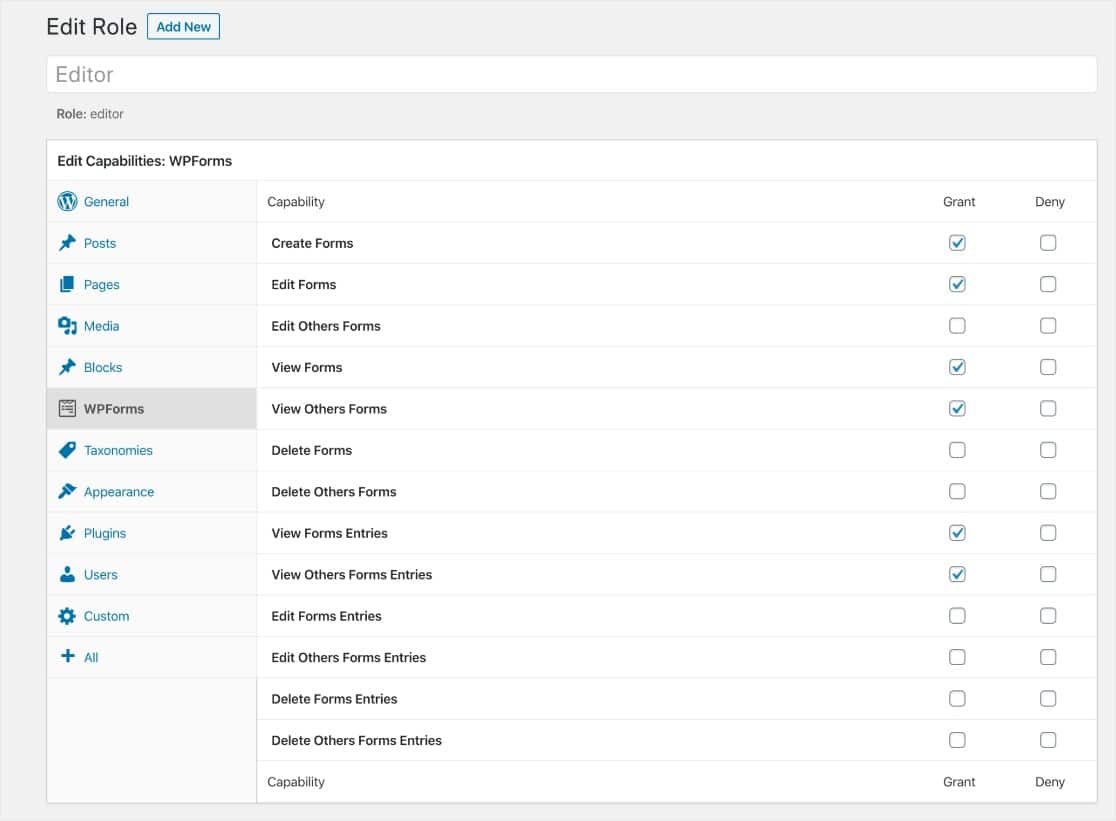This screenshot has width=1116, height=821.
Task: Click the plus icon beside All
Action: pos(68,656)
